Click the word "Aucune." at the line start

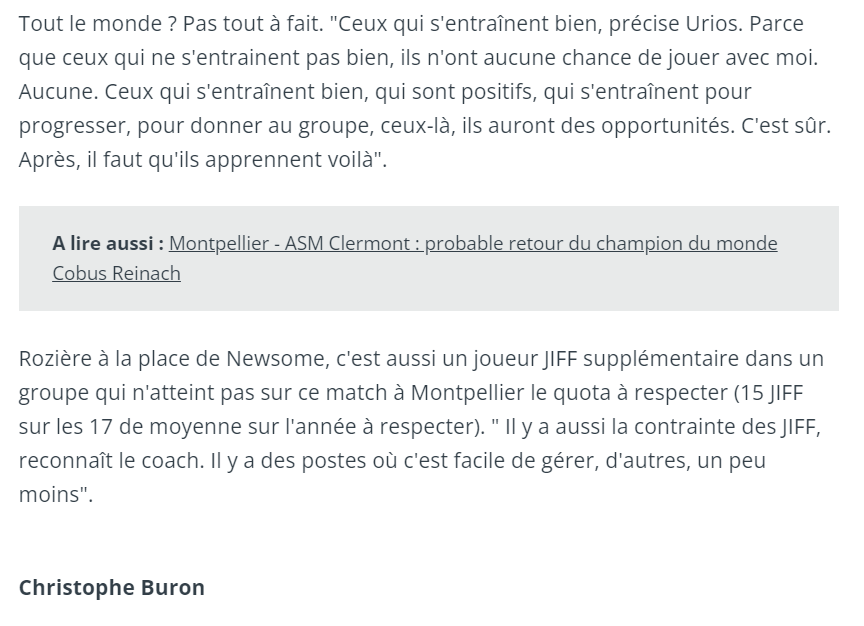click(55, 92)
